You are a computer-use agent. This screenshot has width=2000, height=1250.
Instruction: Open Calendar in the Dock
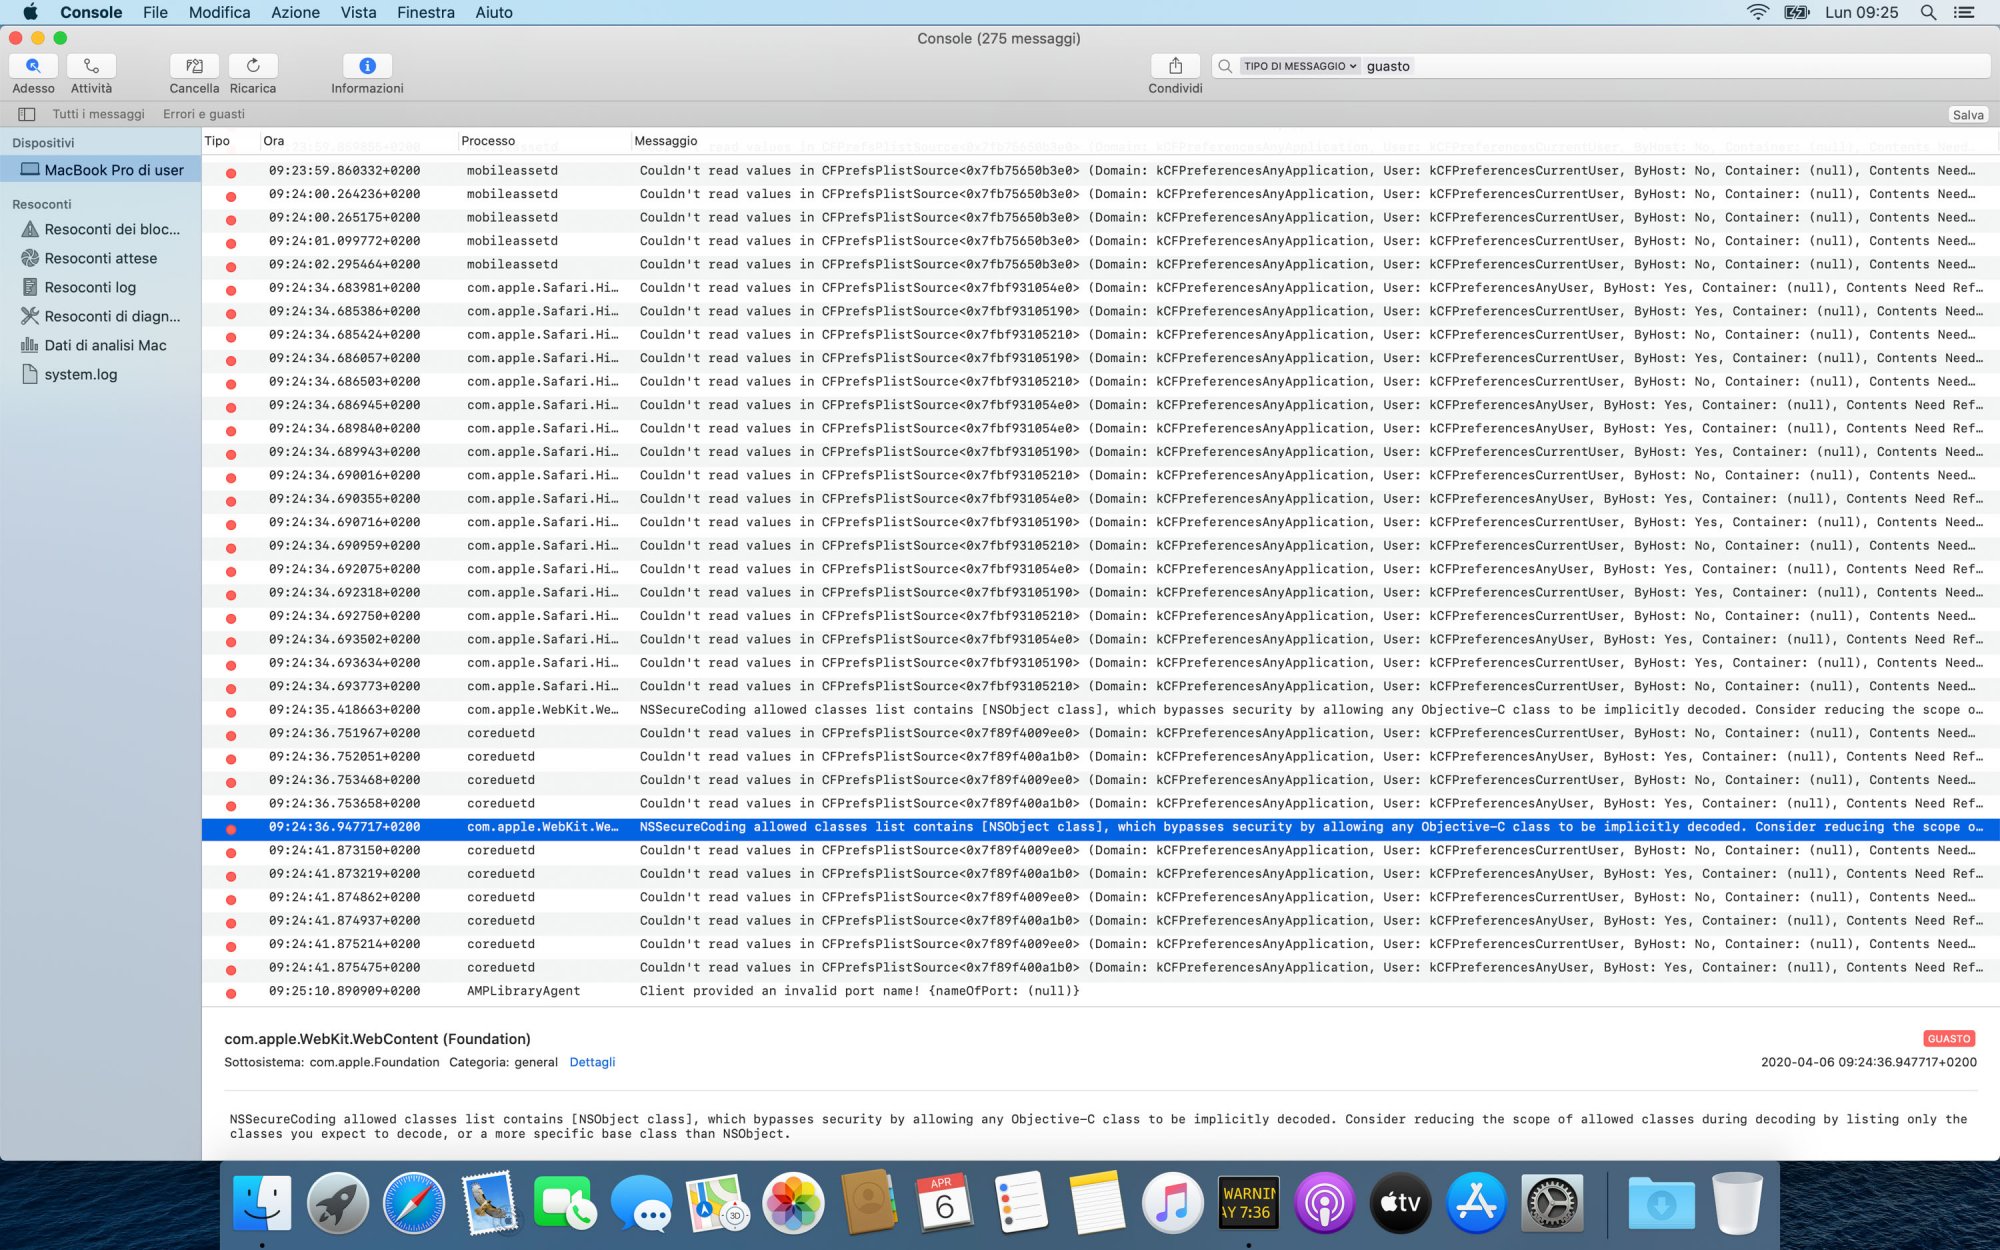945,1203
